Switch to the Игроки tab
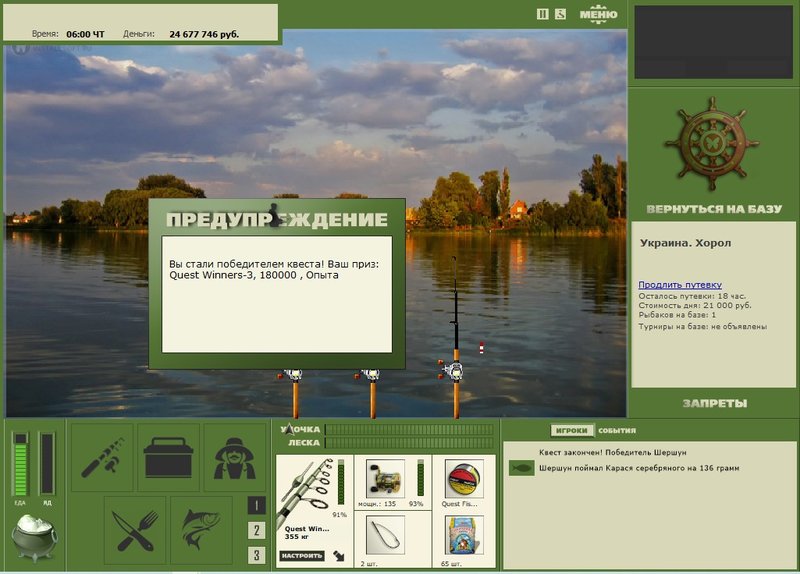Viewport: 800px width, 574px height. point(572,430)
